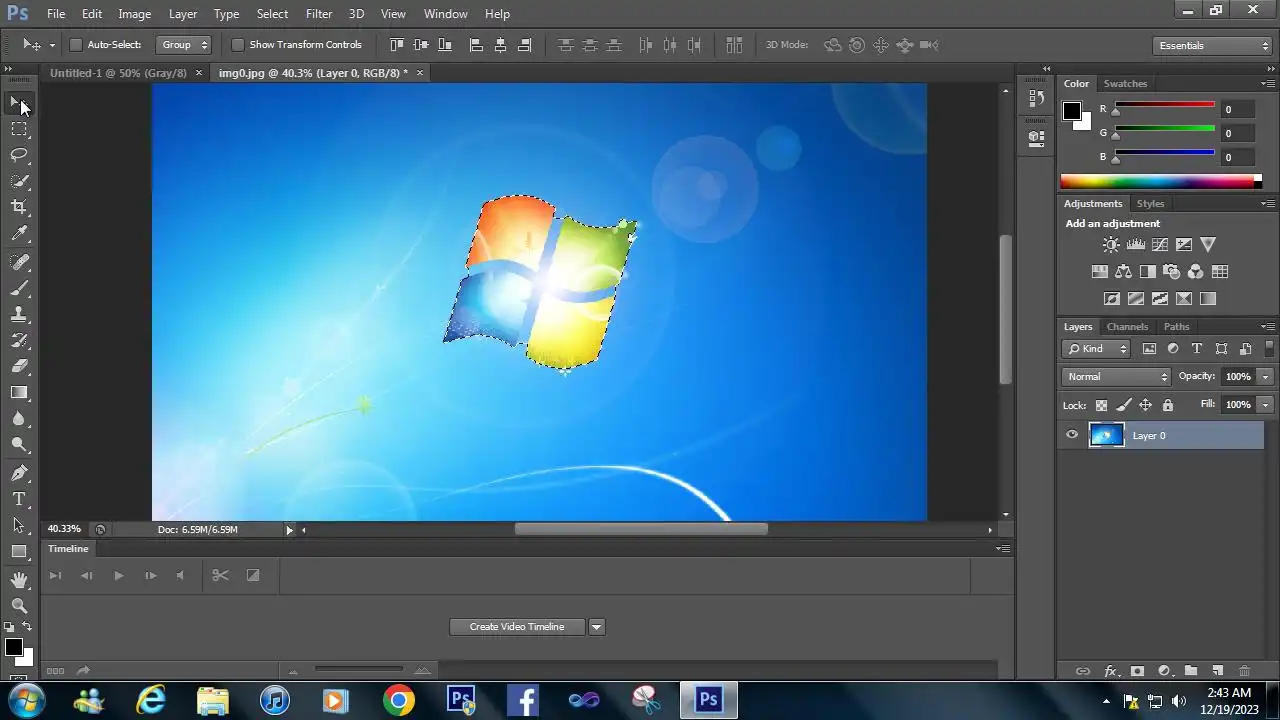Toggle lock image pixels

coord(1123,405)
